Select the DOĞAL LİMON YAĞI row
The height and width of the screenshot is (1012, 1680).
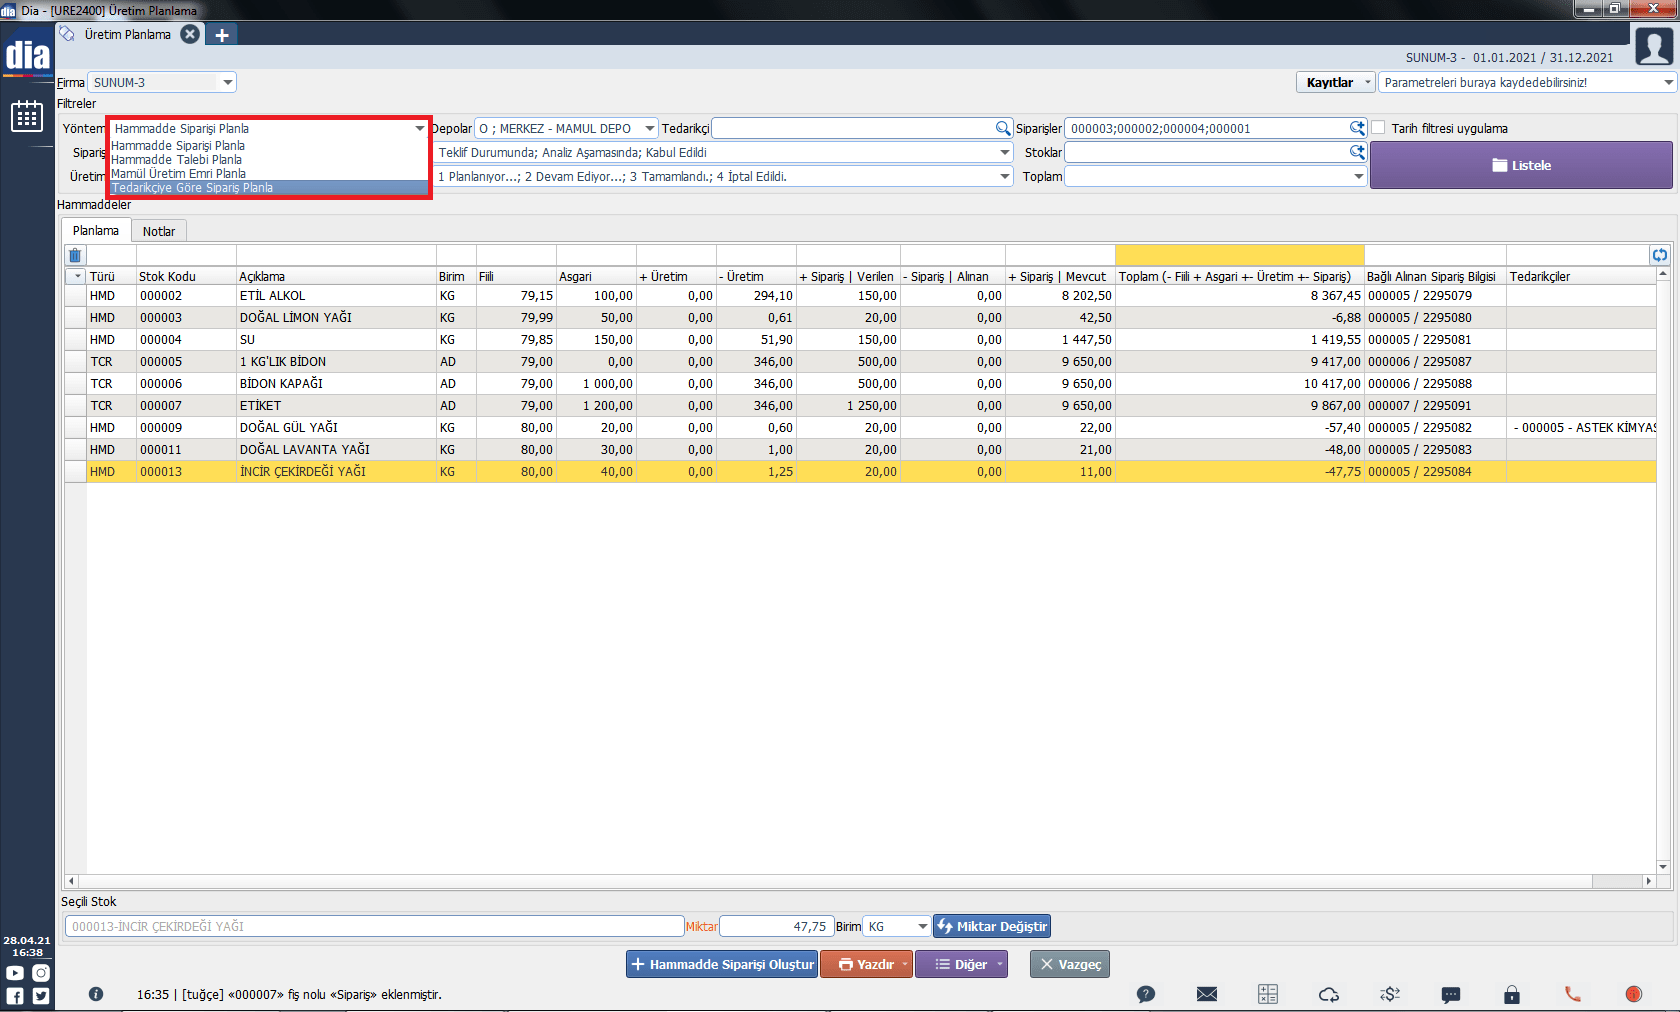860,318
